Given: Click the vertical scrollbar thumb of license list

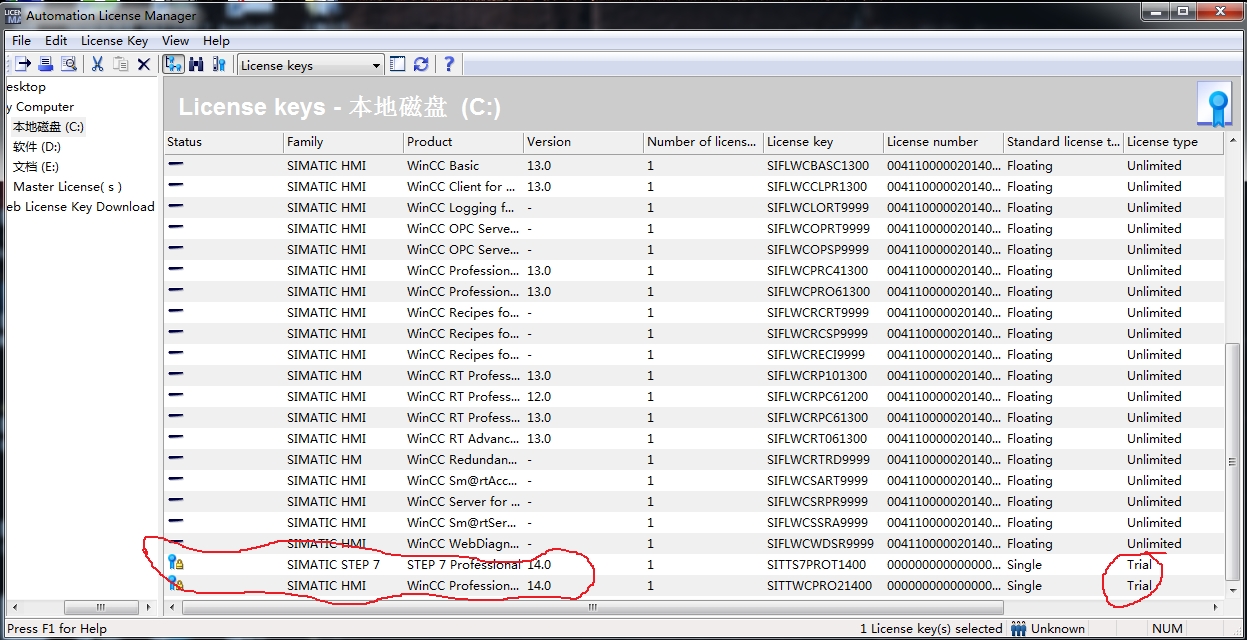Looking at the screenshot, I should (x=1233, y=460).
